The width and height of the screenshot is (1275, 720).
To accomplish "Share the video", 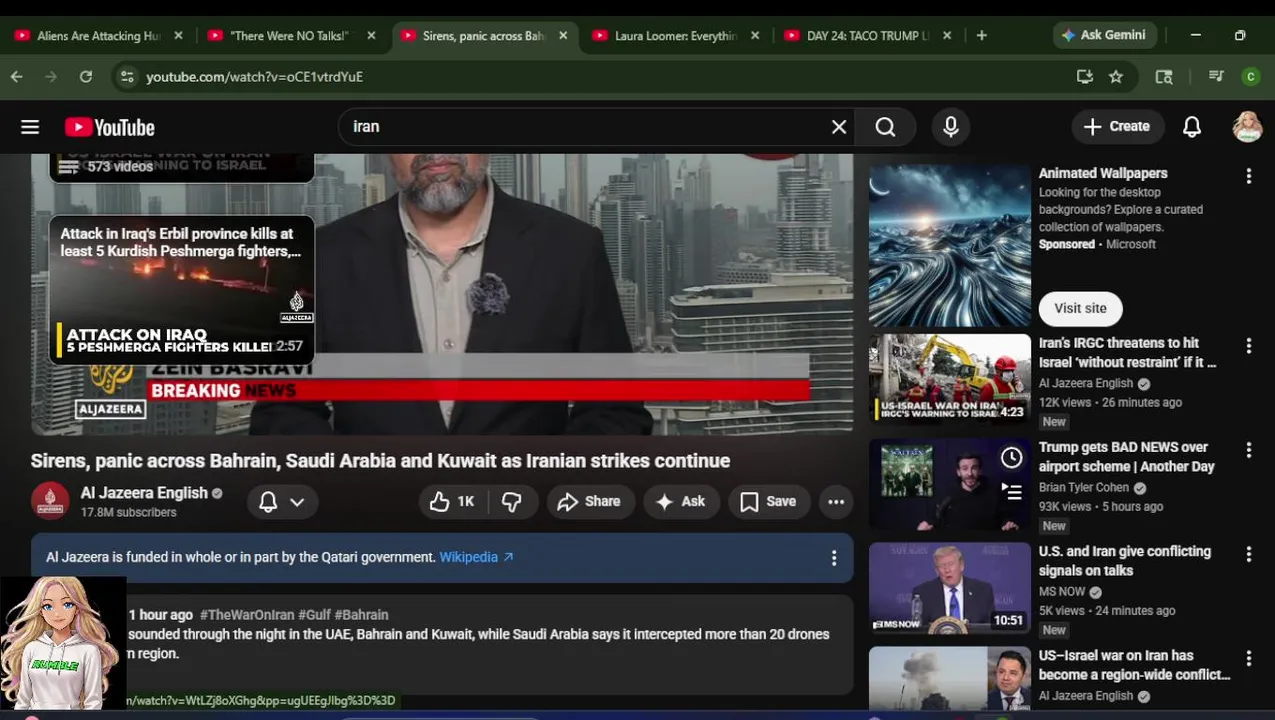I will [x=589, y=501].
